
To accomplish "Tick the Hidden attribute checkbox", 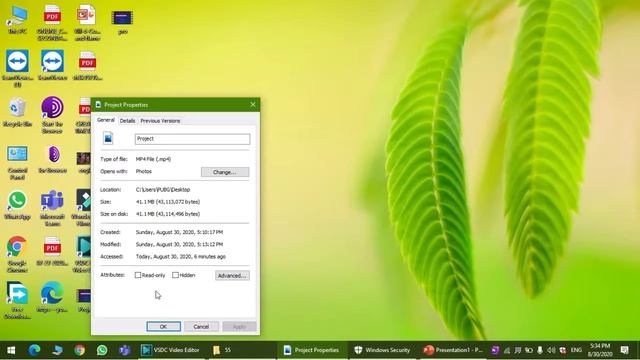I will [175, 275].
